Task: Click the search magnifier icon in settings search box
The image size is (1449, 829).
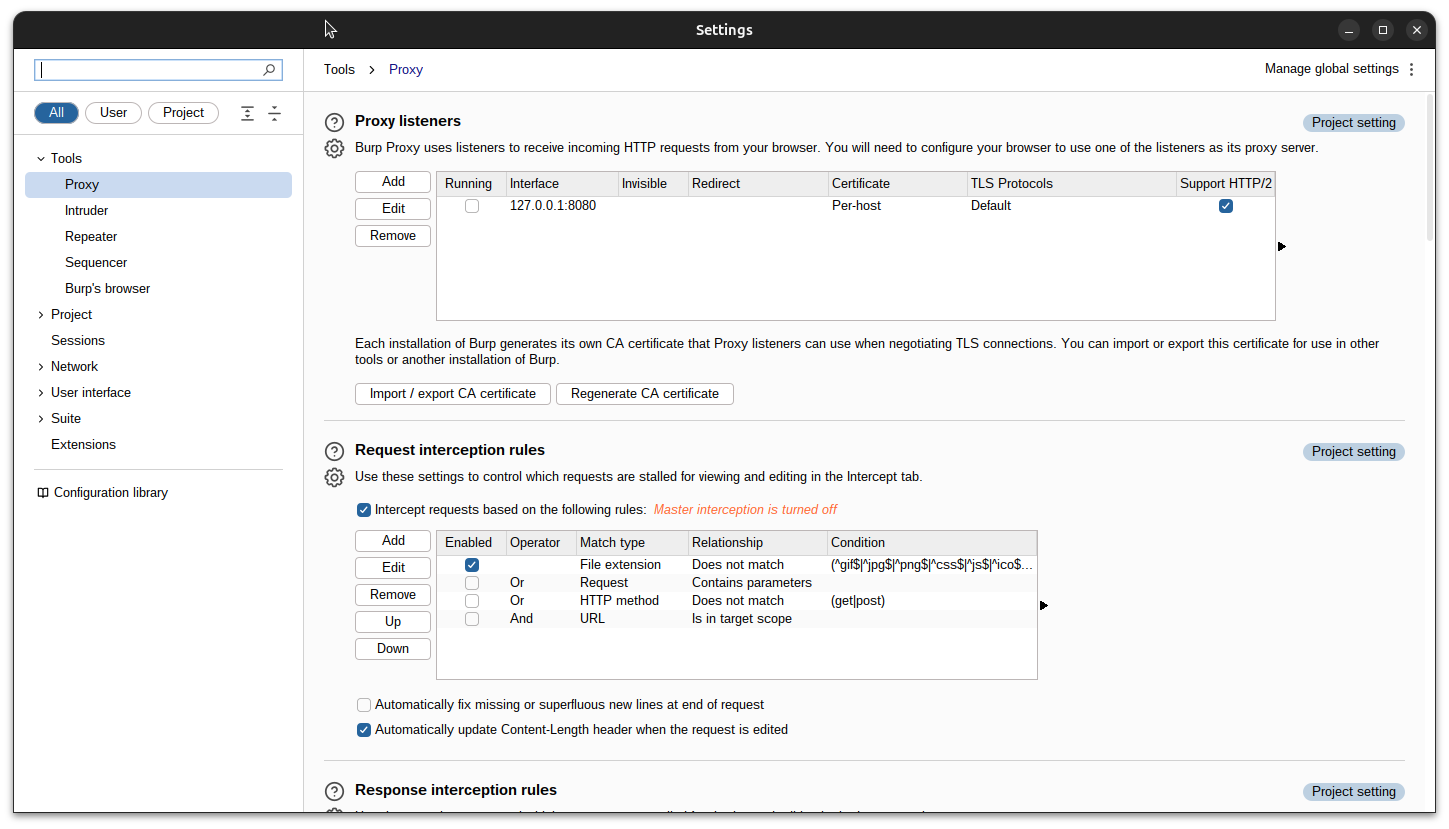Action: tap(269, 70)
